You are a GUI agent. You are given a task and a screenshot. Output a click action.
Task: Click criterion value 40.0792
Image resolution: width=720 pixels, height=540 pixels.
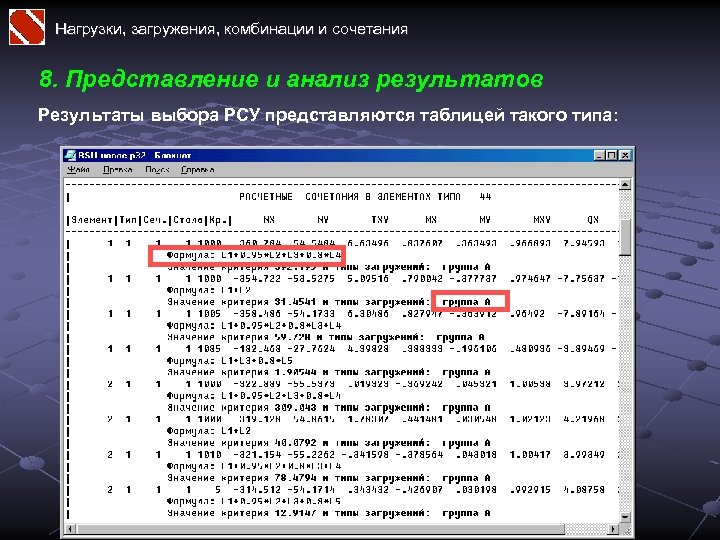coord(295,443)
